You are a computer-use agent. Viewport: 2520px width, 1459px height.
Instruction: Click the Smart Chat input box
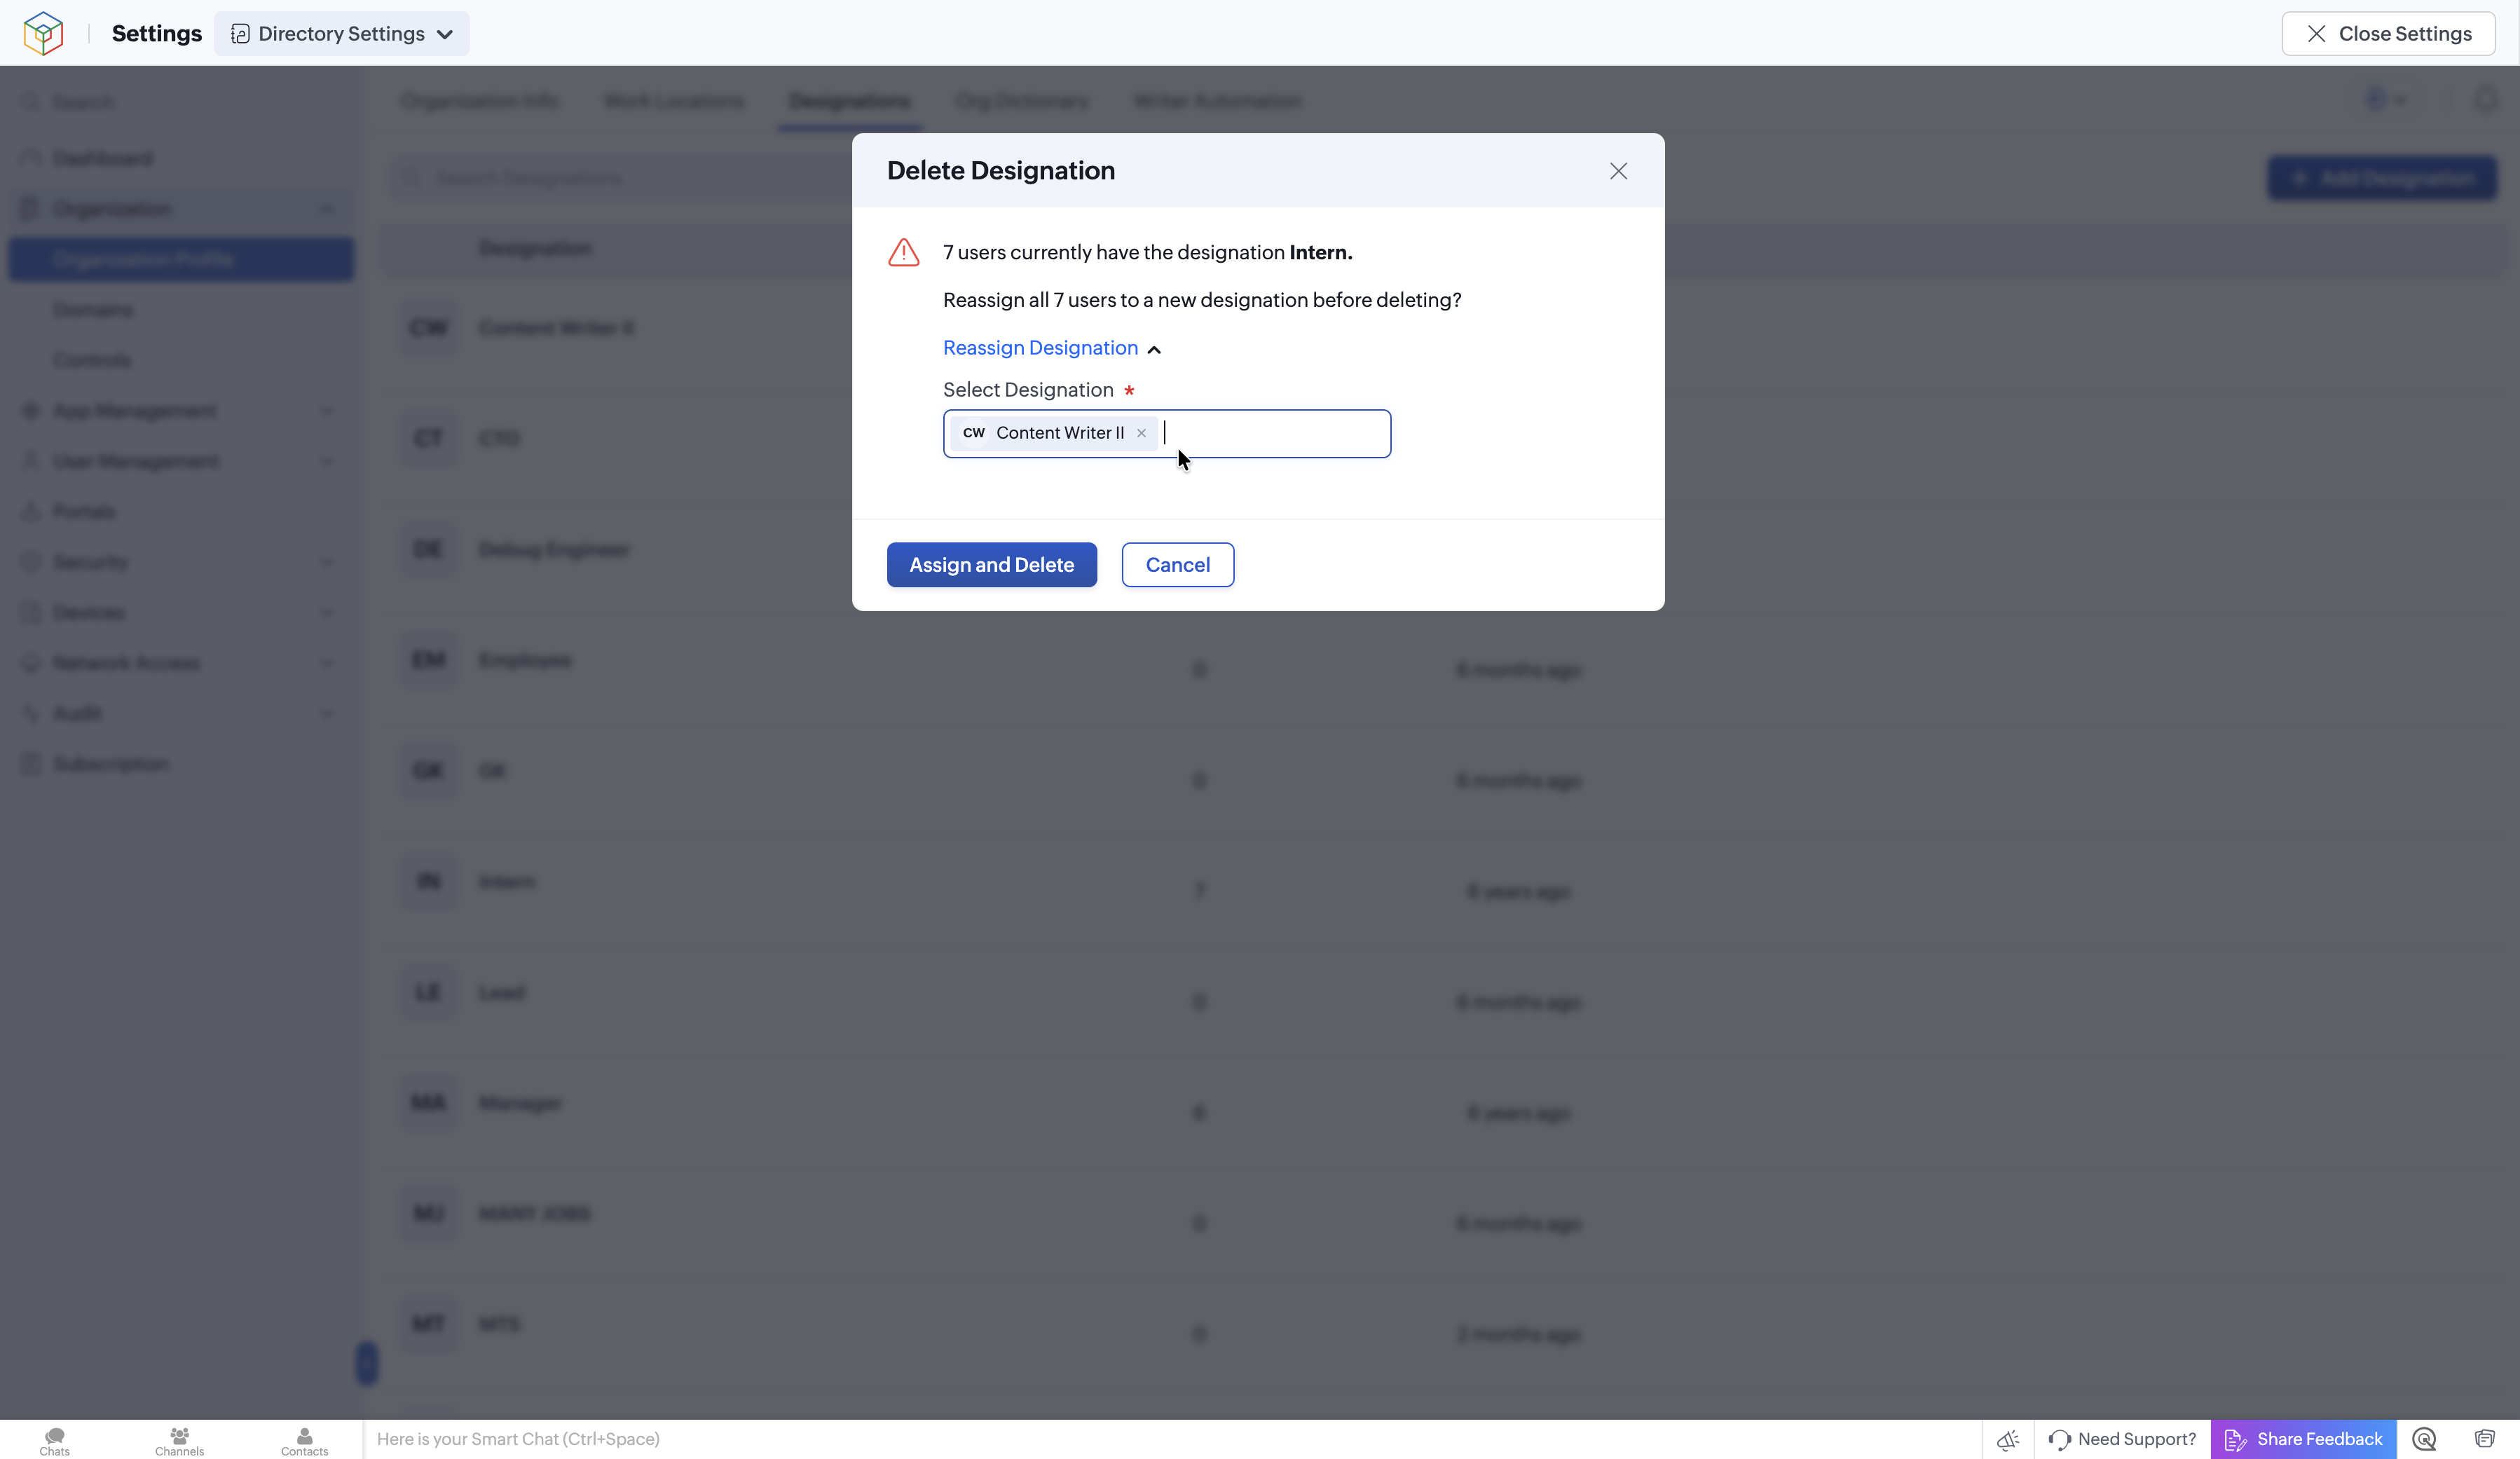pos(1170,1439)
